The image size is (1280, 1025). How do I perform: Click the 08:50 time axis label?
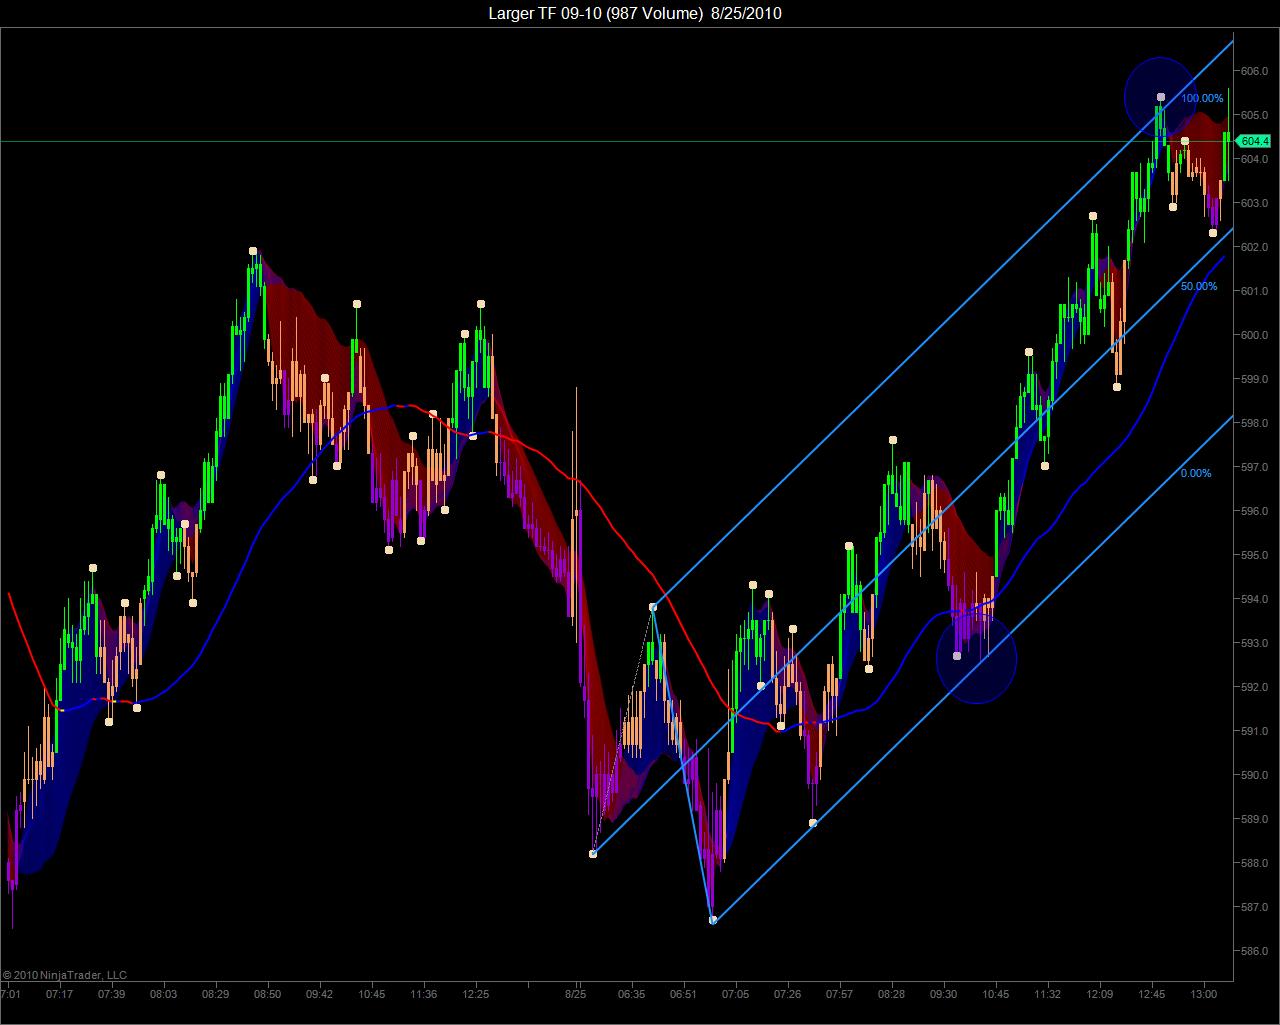[x=267, y=994]
